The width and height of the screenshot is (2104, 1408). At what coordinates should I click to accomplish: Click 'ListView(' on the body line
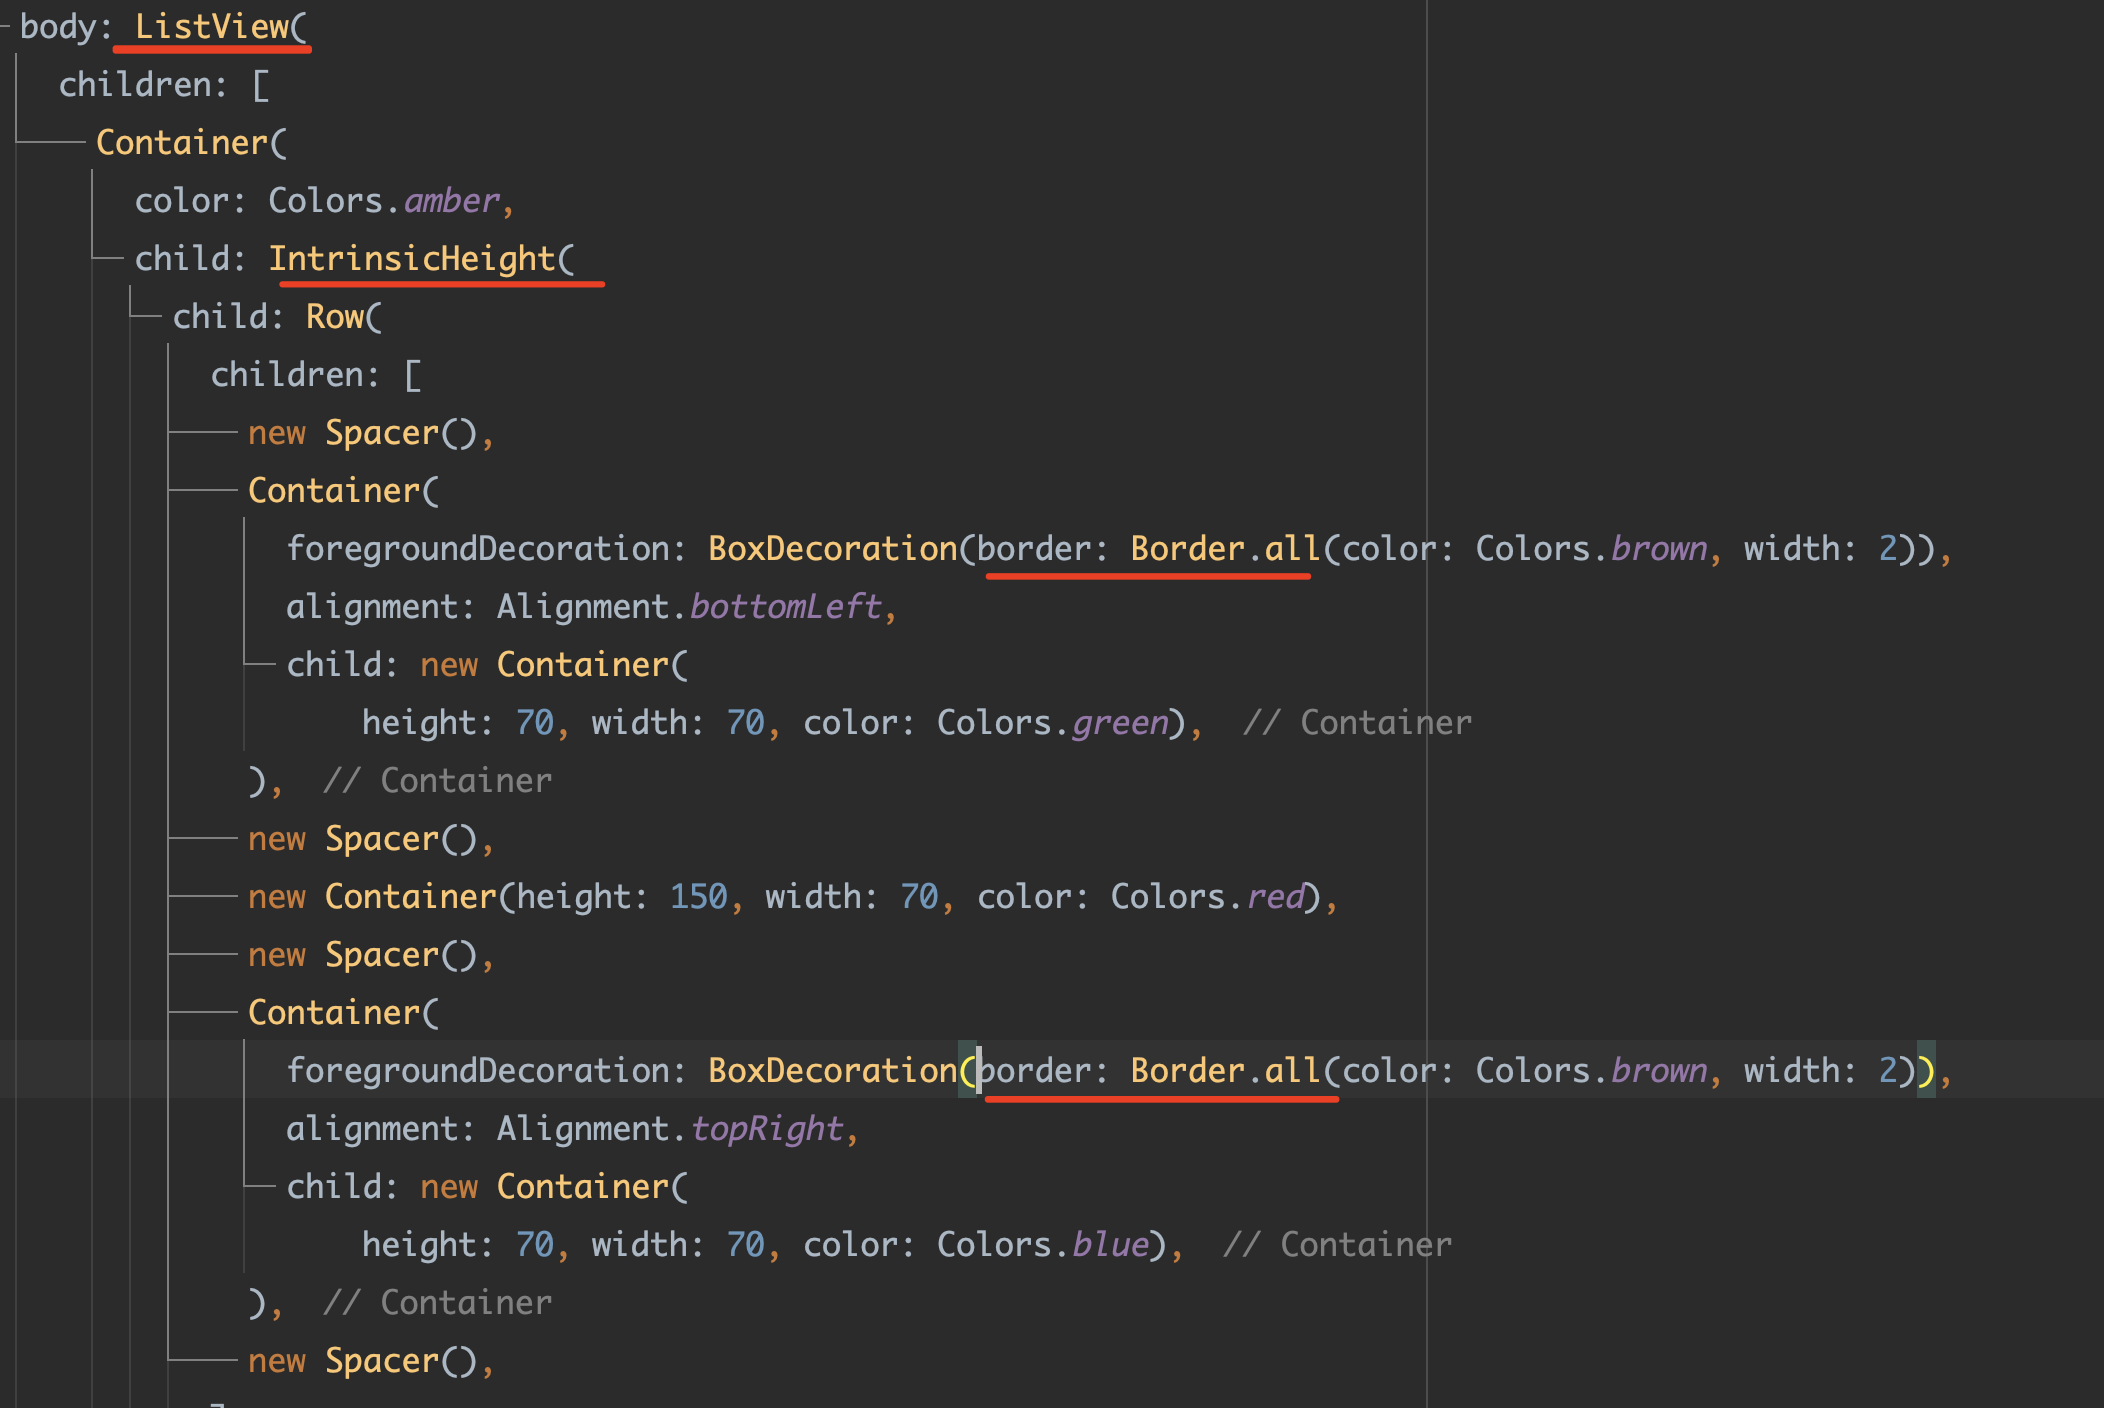pyautogui.click(x=221, y=27)
